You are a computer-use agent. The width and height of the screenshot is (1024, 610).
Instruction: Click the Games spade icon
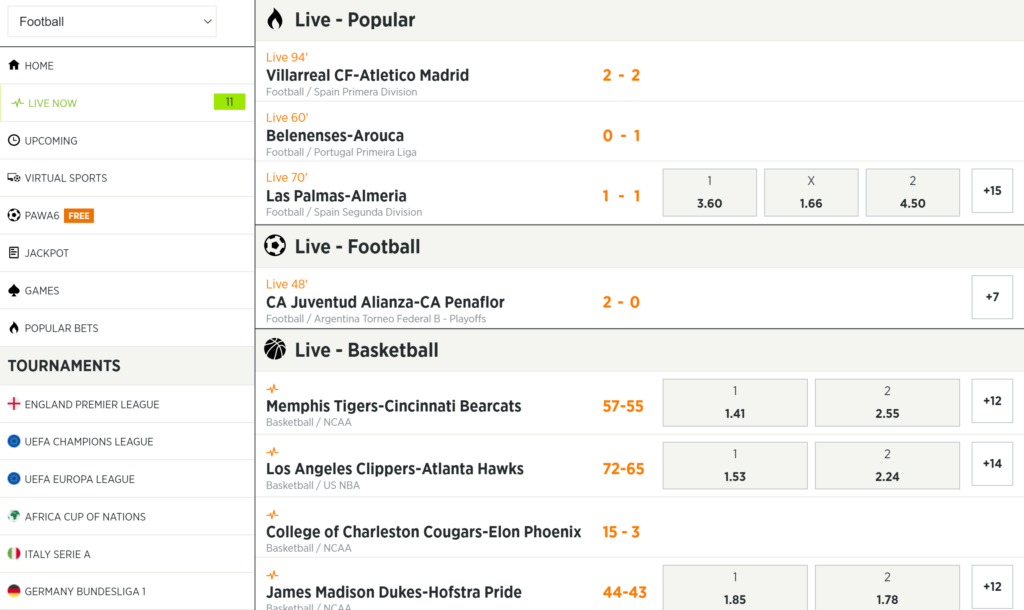[14, 291]
